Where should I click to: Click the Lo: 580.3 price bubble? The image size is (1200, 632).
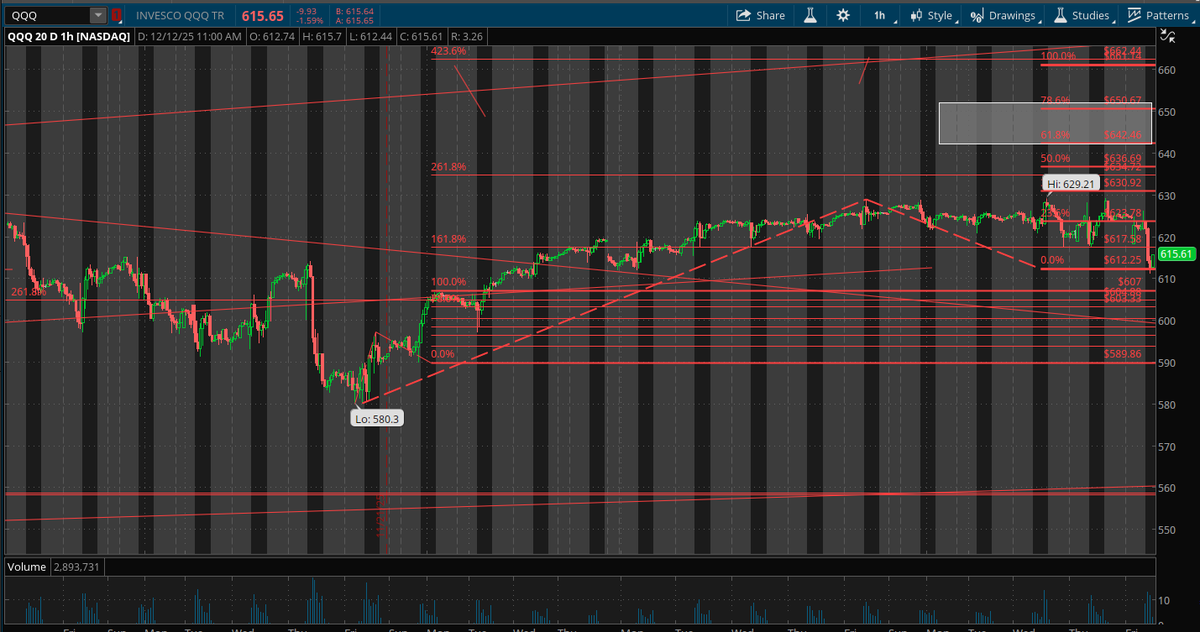coord(377,420)
